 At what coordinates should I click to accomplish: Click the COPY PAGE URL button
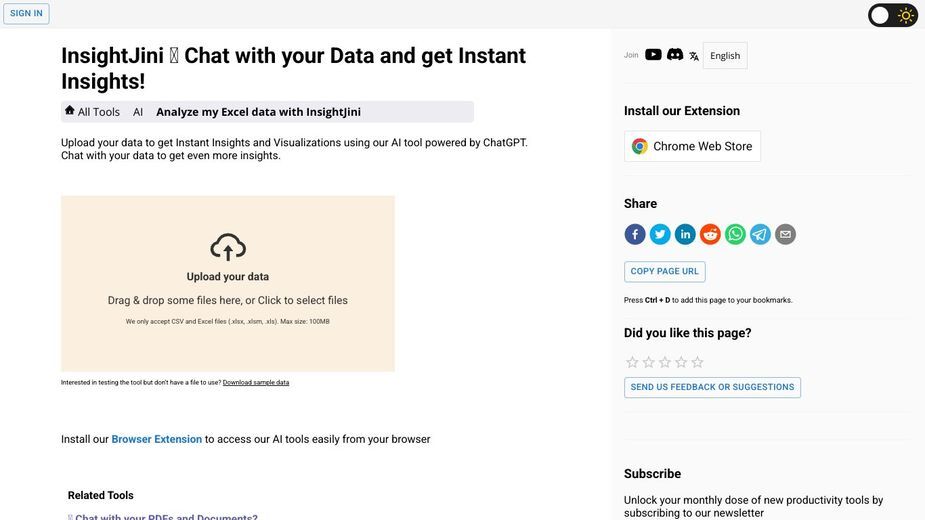coord(664,272)
